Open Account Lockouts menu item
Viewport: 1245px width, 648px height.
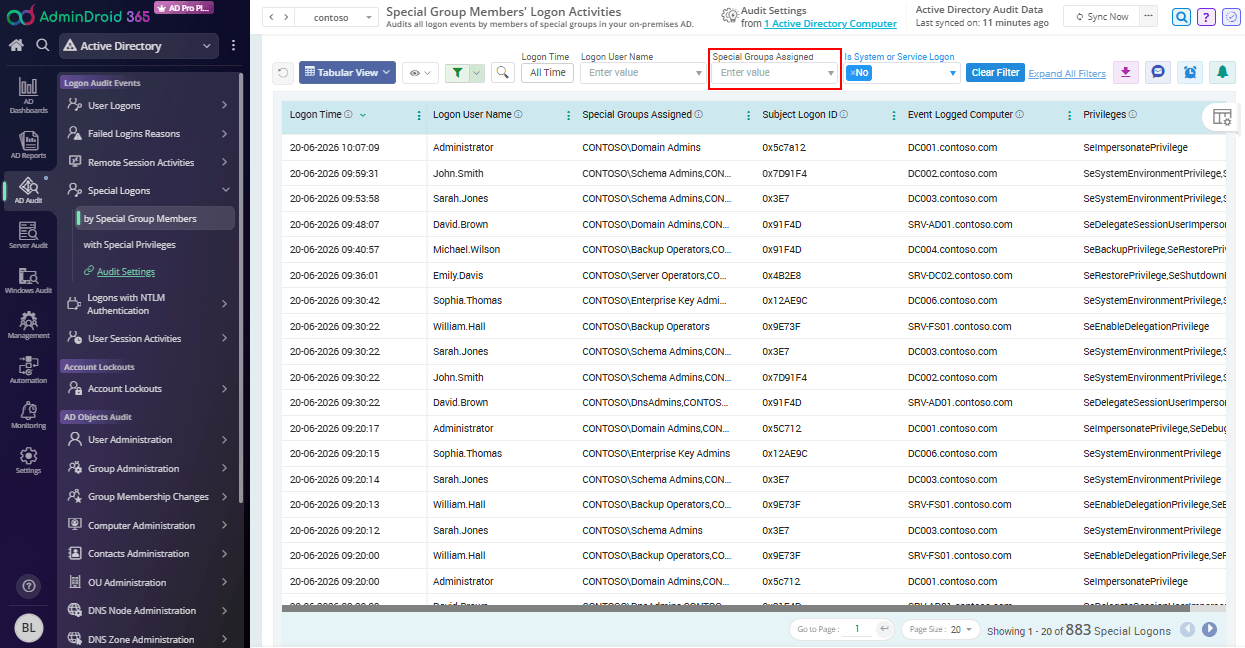pos(148,388)
